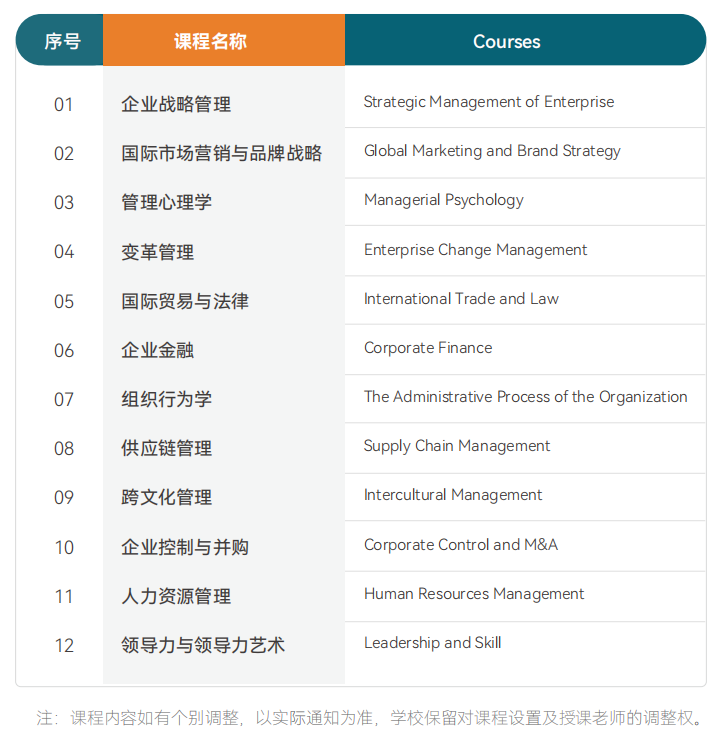This screenshot has width=724, height=737.
Task: Click Intercultural Management text
Action: pyautogui.click(x=453, y=495)
